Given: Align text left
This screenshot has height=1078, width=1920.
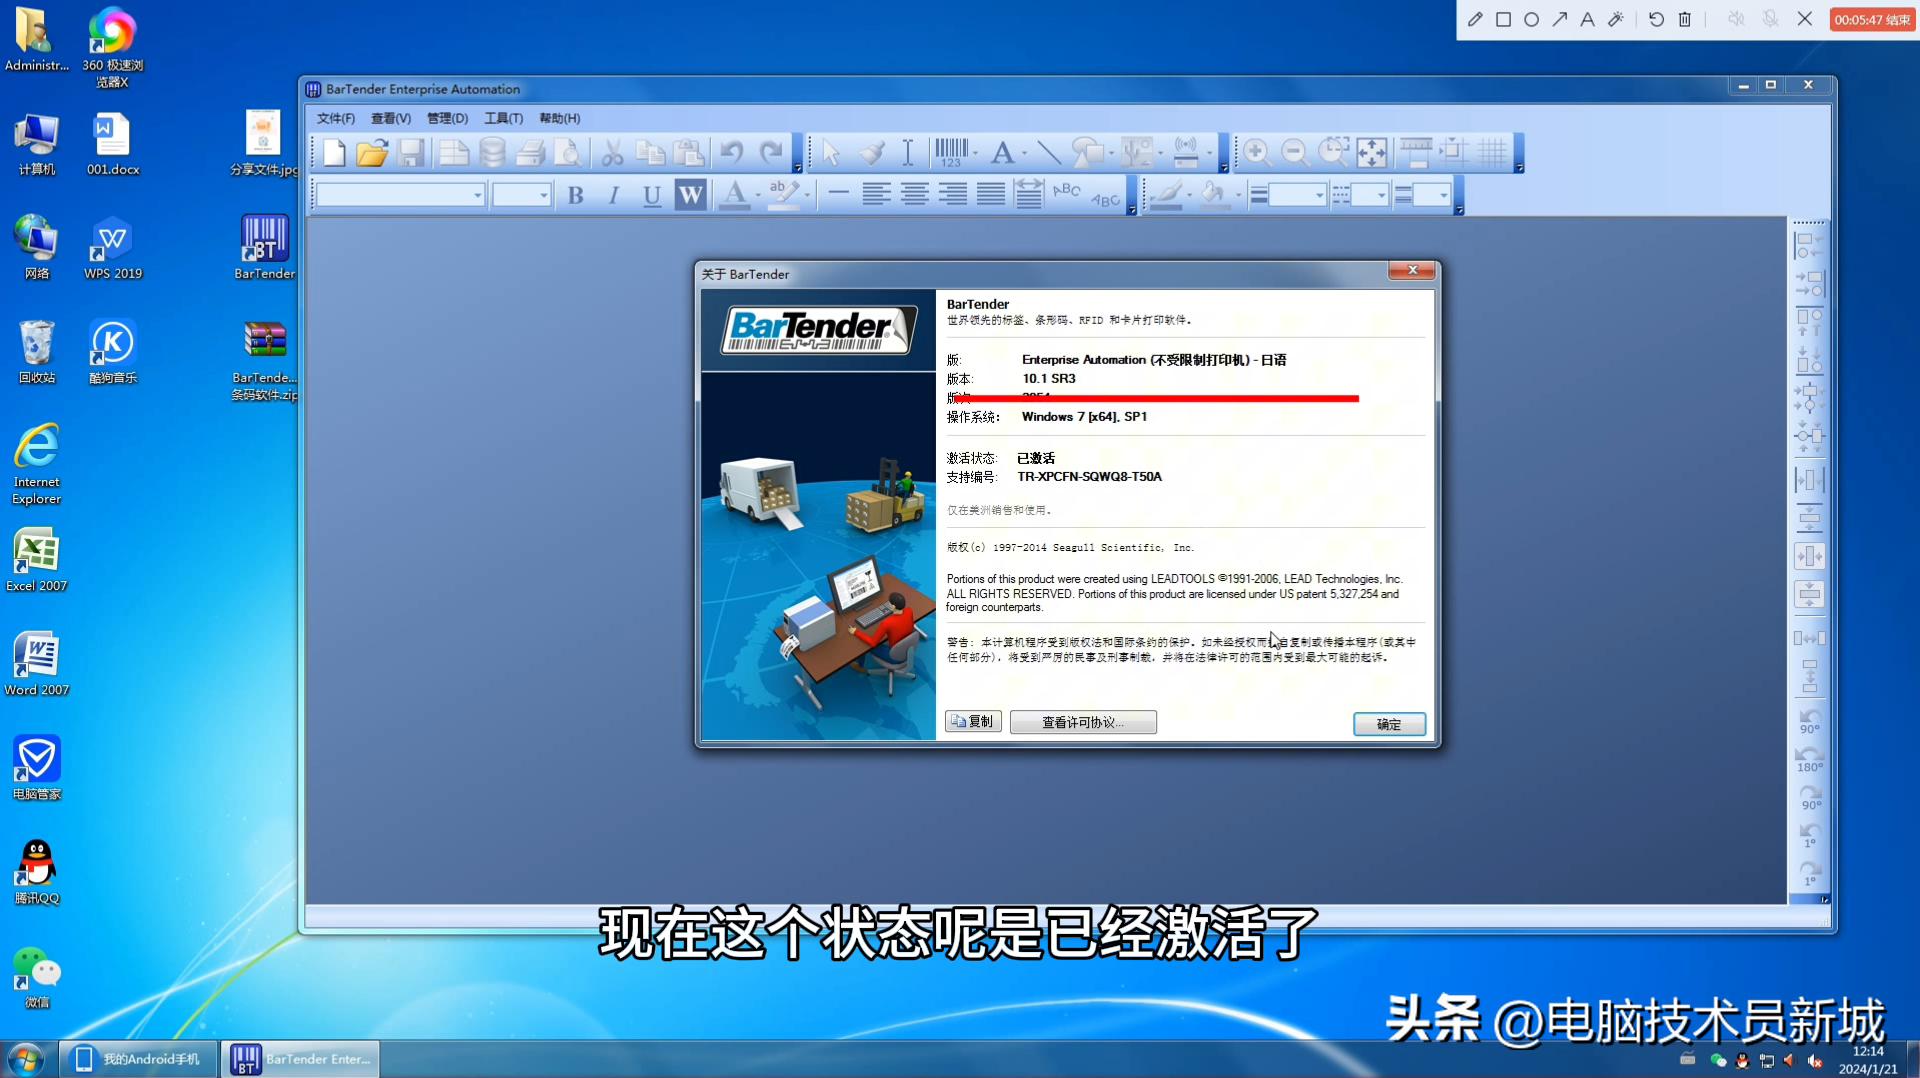Looking at the screenshot, I should (x=876, y=195).
